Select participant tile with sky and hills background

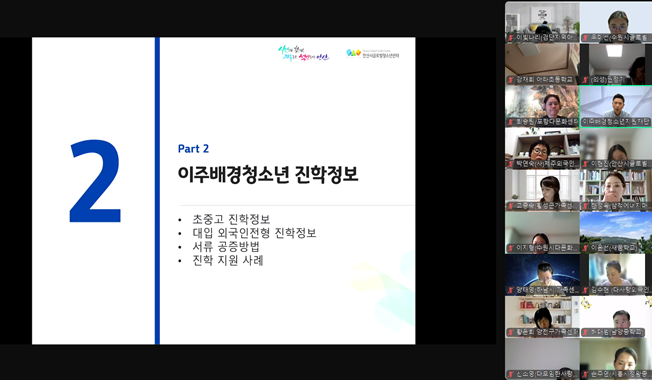click(616, 232)
